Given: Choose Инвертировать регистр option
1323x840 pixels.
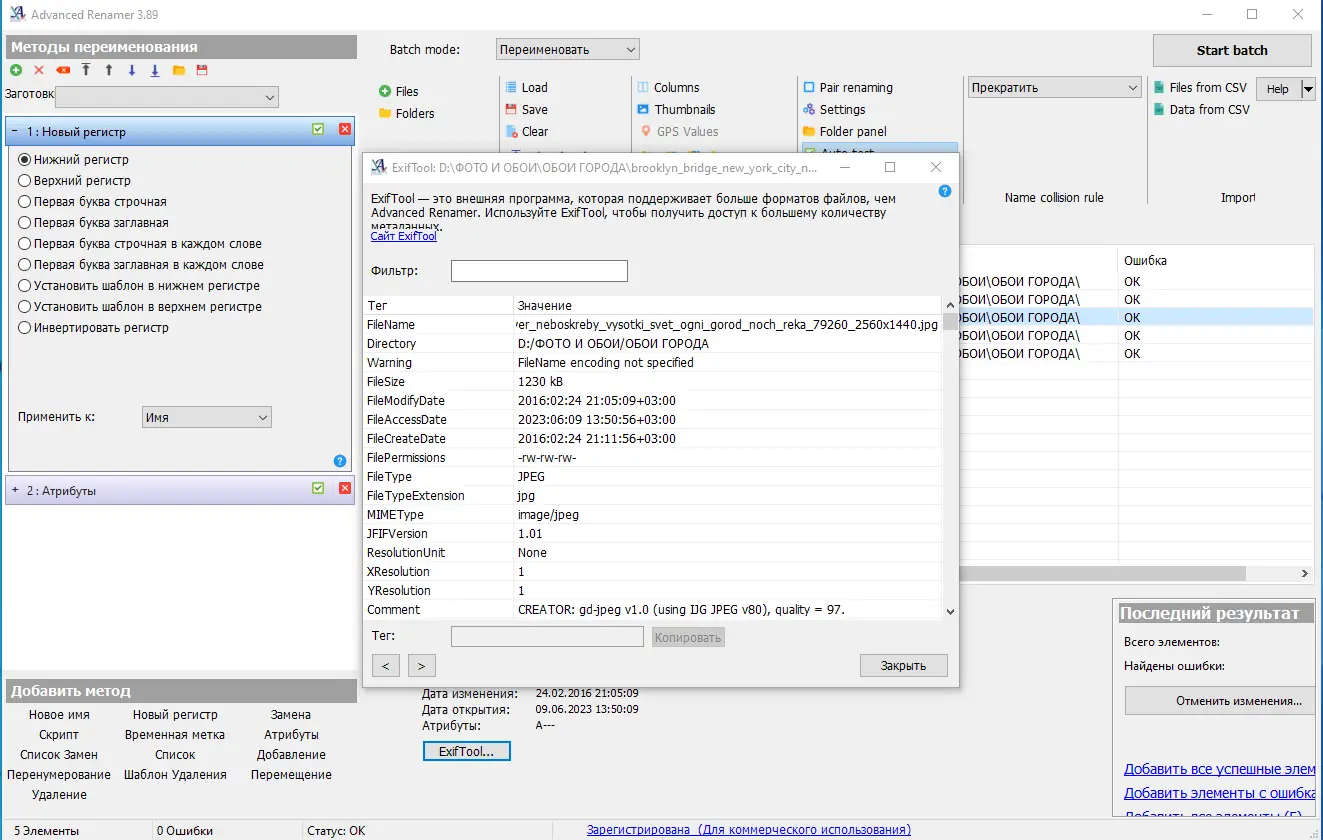Looking at the screenshot, I should [22, 327].
